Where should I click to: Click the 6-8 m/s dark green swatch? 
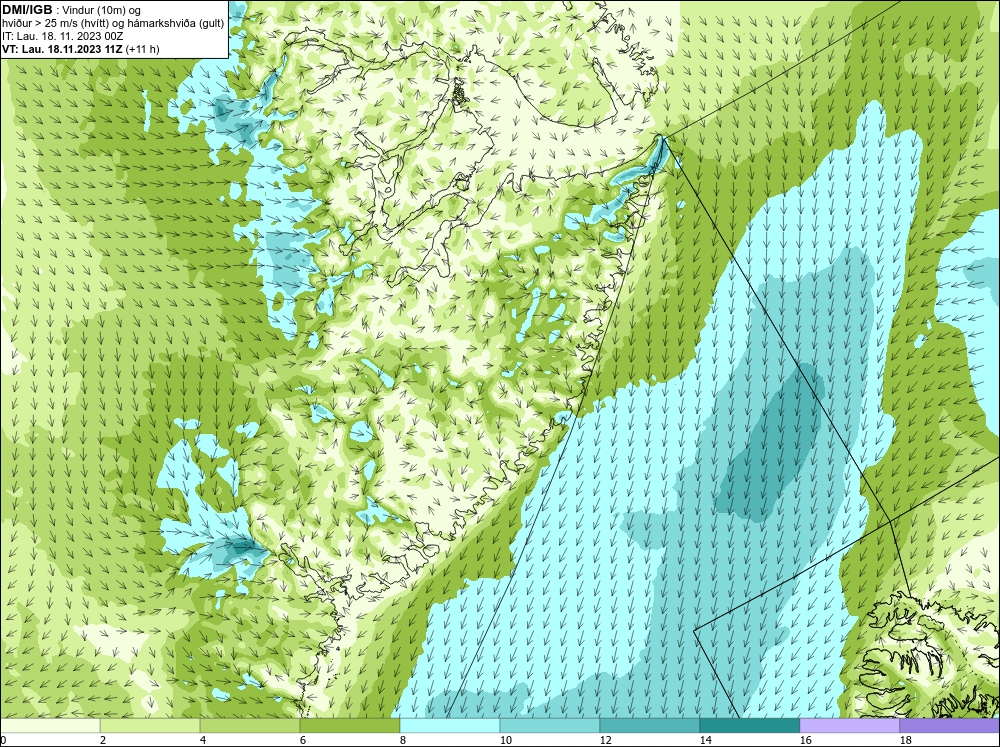click(x=349, y=726)
